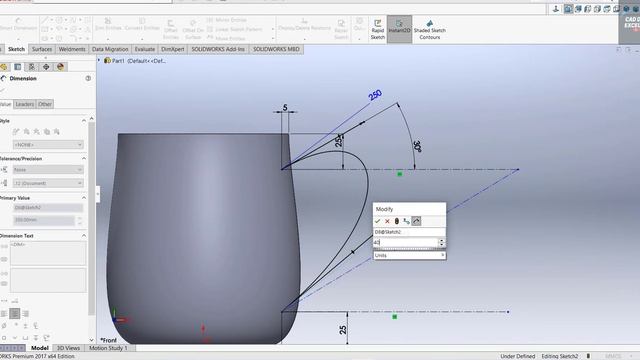Click the save style icon
Image resolution: width=640 pixels, height=360 pixels.
click(x=47, y=131)
